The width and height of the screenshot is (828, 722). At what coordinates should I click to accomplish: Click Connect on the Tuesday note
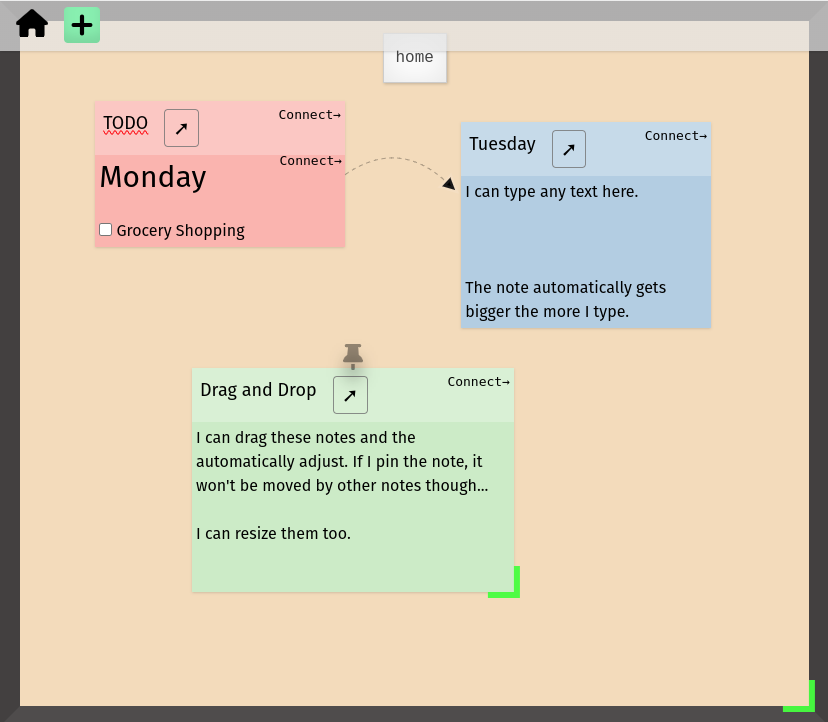point(676,135)
